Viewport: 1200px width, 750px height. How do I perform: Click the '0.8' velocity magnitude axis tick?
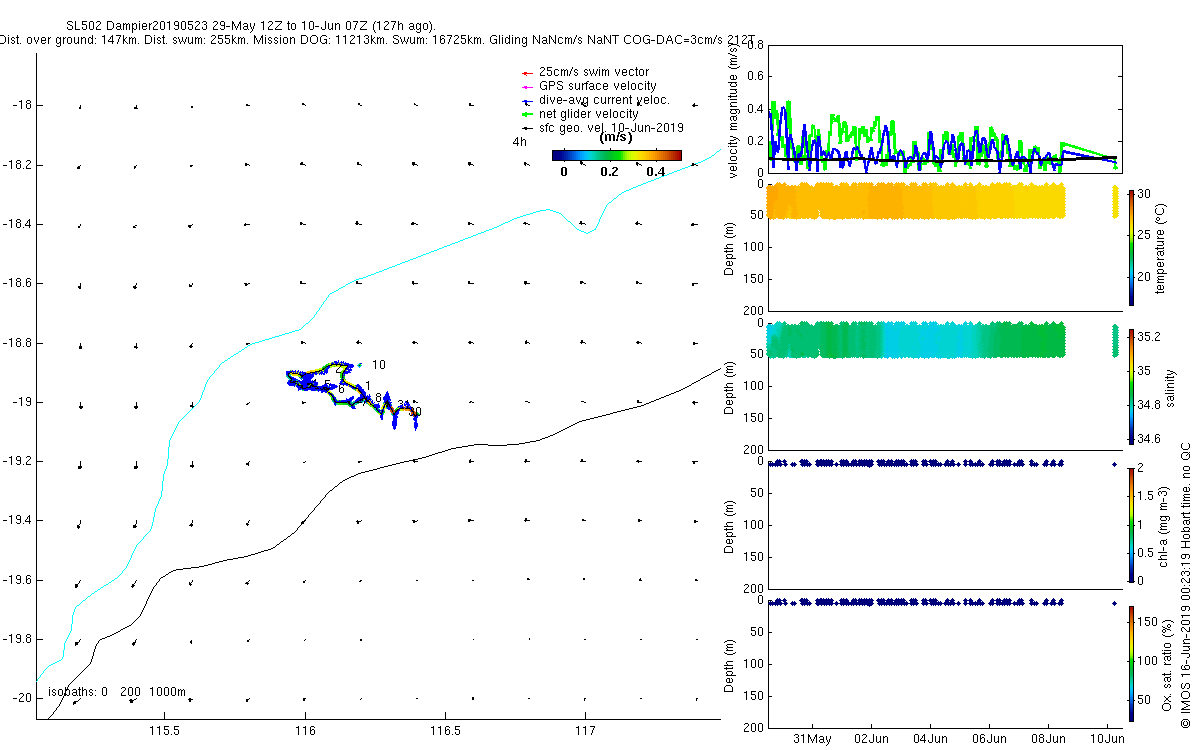755,46
